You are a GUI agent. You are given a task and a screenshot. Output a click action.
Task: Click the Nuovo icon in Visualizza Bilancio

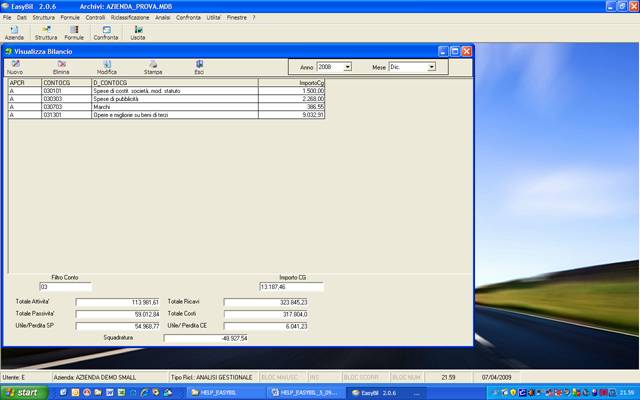pyautogui.click(x=15, y=67)
